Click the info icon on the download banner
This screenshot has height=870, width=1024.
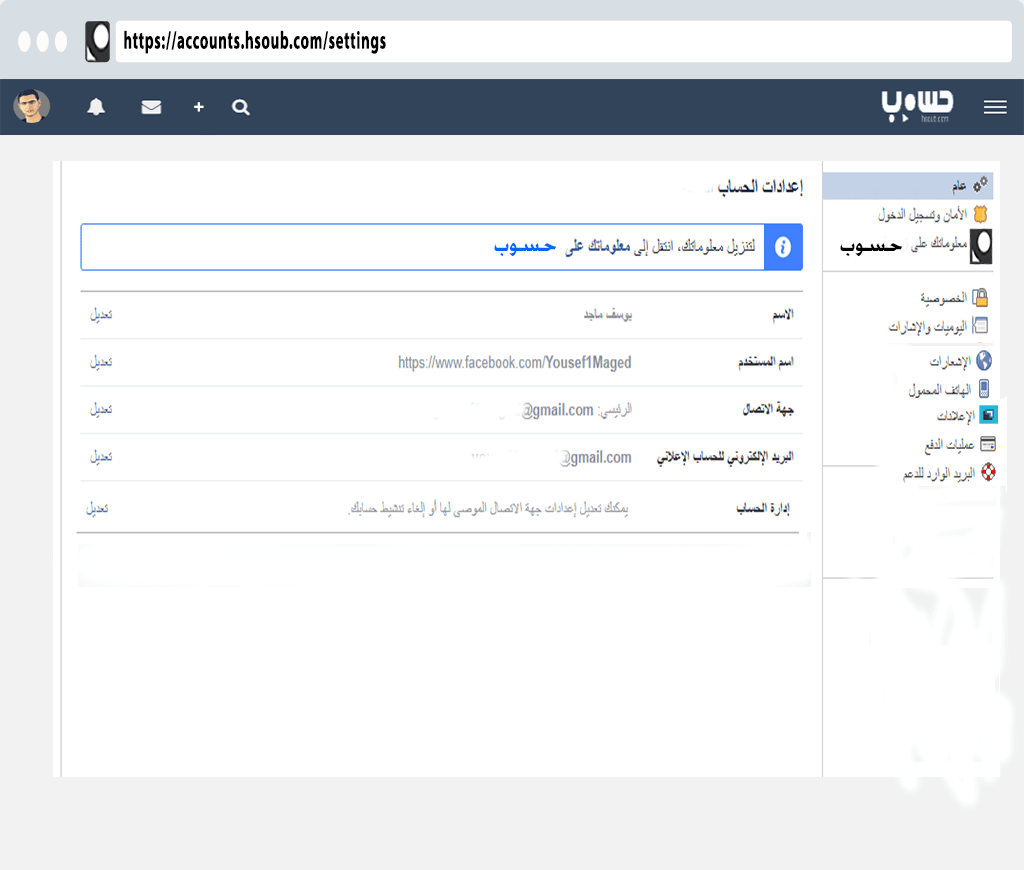point(783,247)
